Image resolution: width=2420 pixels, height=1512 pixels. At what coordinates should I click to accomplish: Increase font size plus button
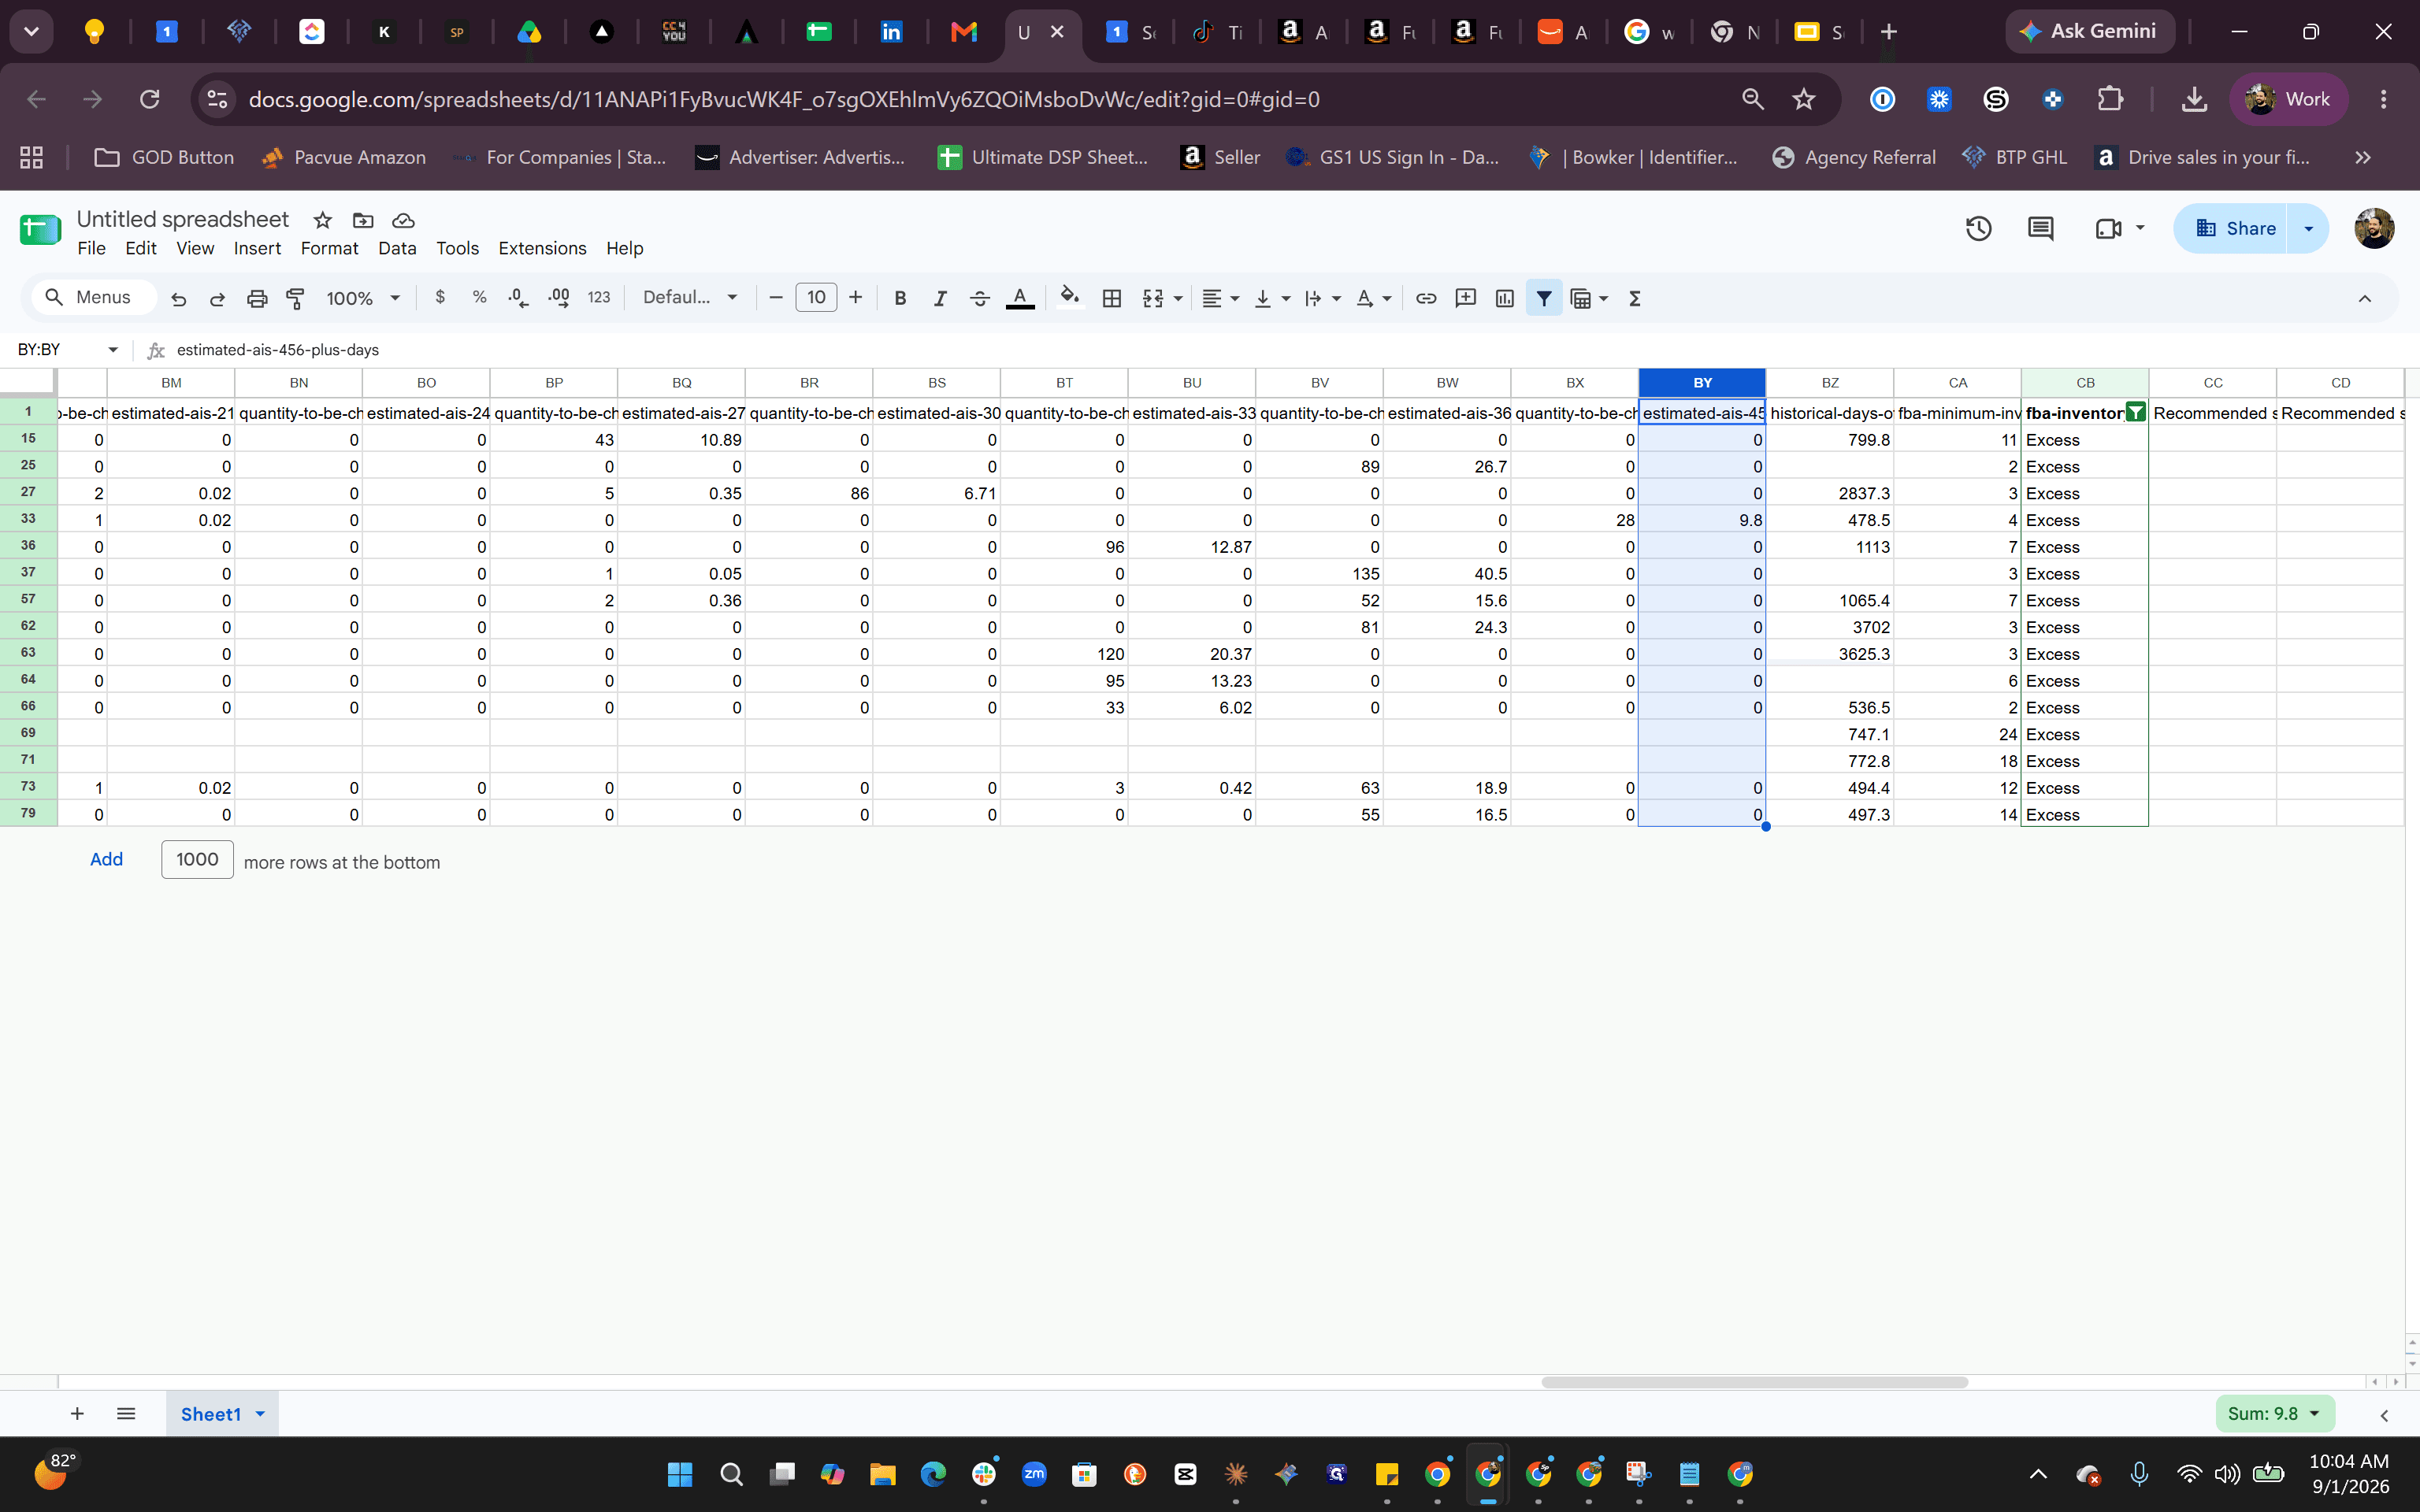click(855, 298)
